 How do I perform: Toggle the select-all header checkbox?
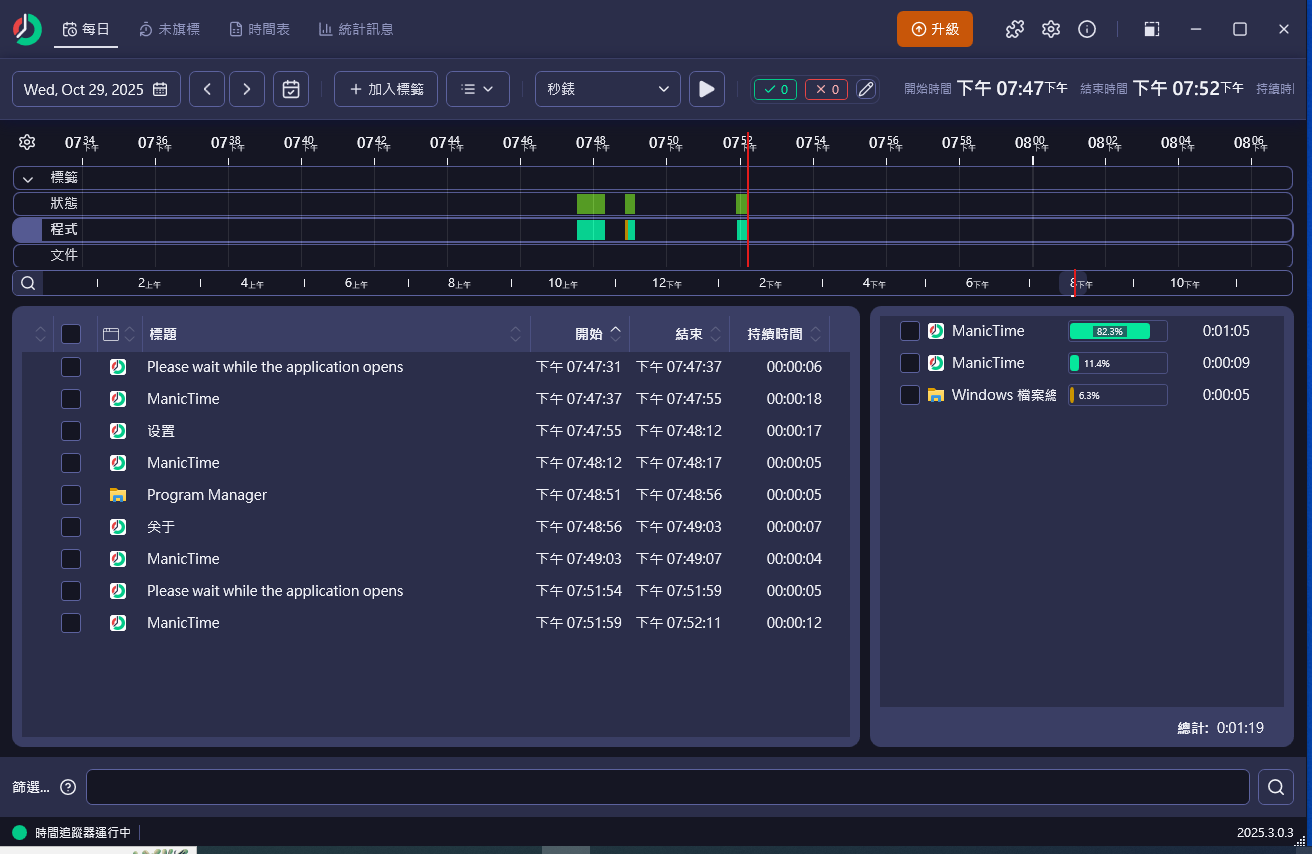[x=71, y=334]
